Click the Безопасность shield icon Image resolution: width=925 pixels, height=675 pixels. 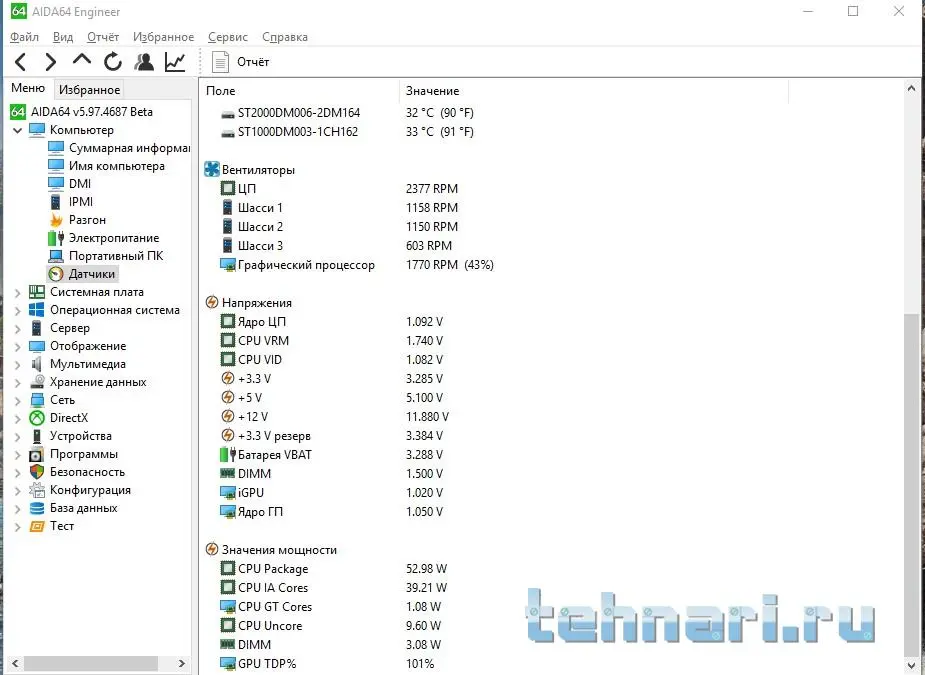click(x=37, y=472)
